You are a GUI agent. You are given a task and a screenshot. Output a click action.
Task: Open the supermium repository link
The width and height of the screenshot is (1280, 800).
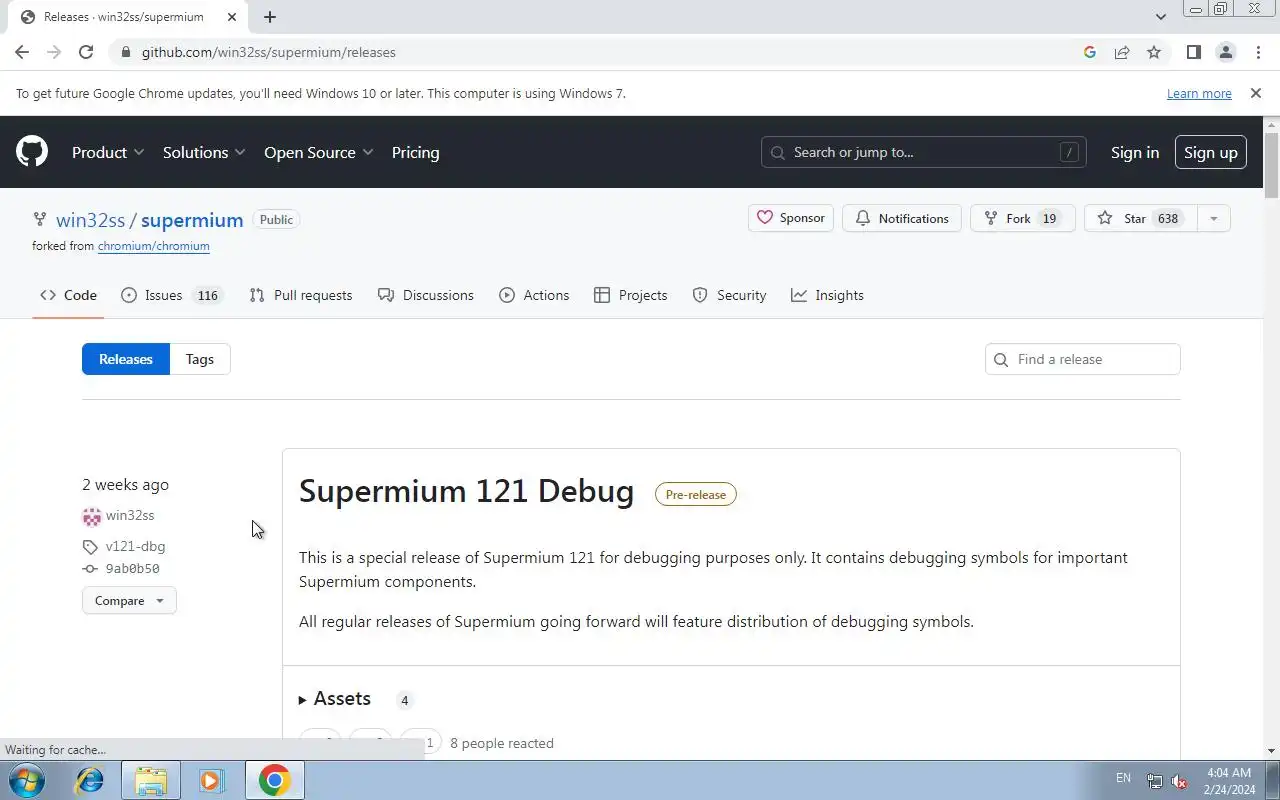192,220
